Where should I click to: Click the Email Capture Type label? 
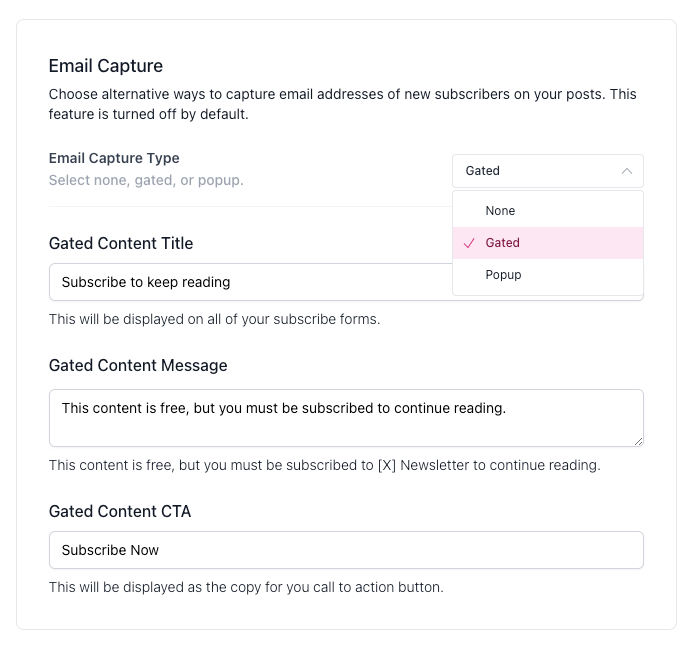(114, 158)
